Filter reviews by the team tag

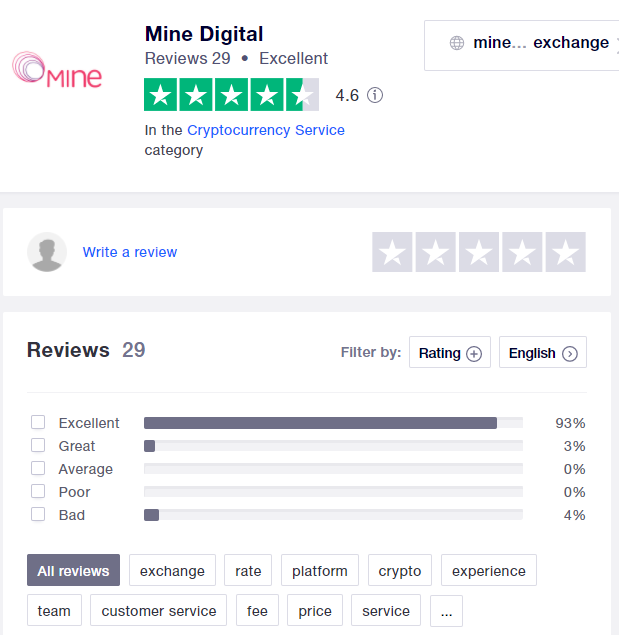pos(54,610)
